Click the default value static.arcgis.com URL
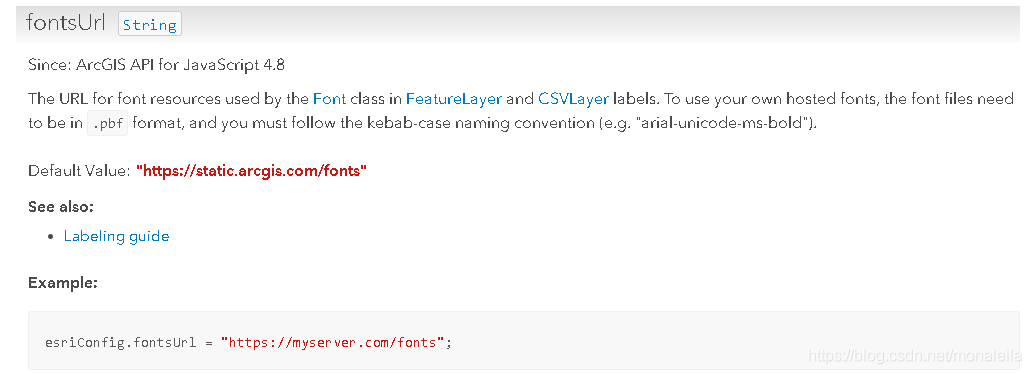Screen dimensions: 1032x374 [251, 171]
